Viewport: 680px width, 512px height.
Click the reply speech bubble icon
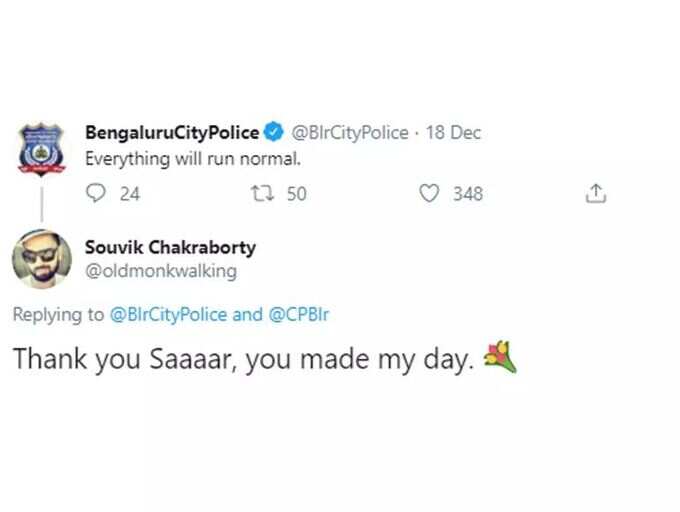pos(96,193)
